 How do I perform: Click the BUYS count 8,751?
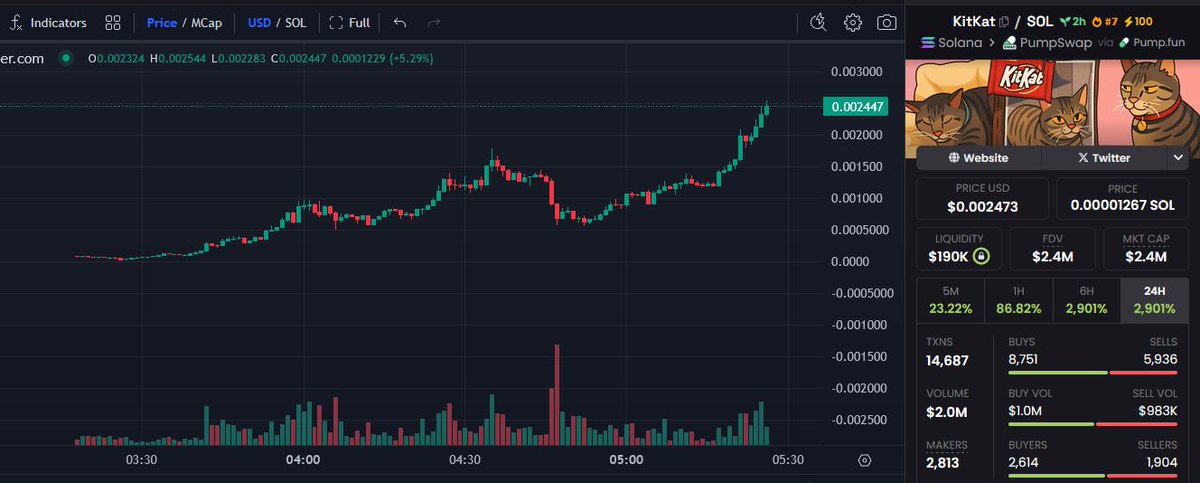(1024, 358)
